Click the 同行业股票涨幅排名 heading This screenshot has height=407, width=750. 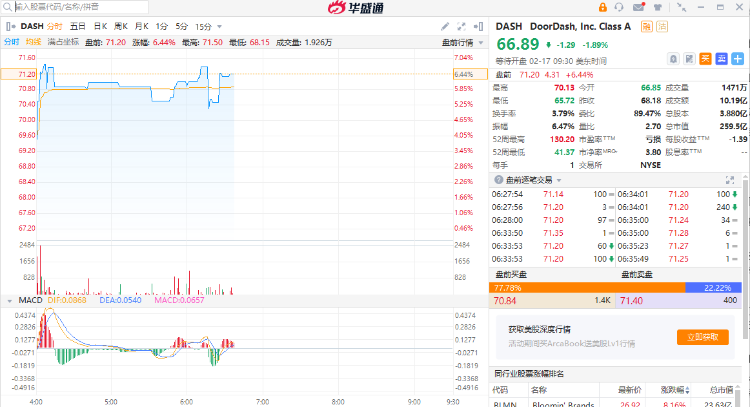tap(529, 374)
